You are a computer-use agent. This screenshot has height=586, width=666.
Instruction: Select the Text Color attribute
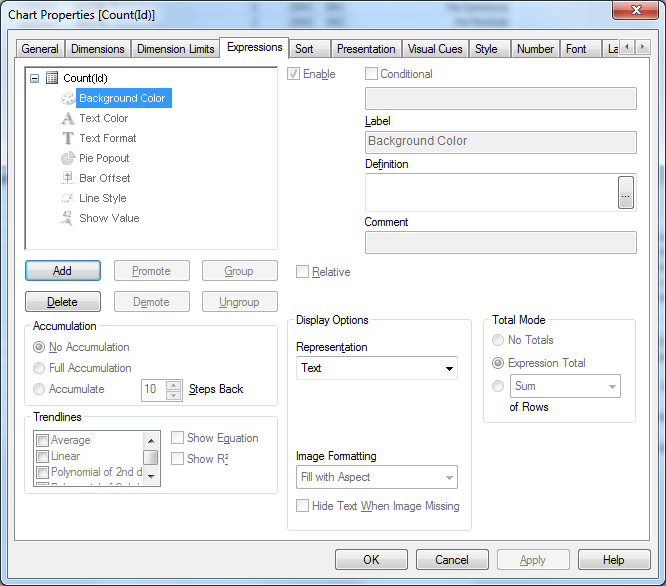[104, 118]
